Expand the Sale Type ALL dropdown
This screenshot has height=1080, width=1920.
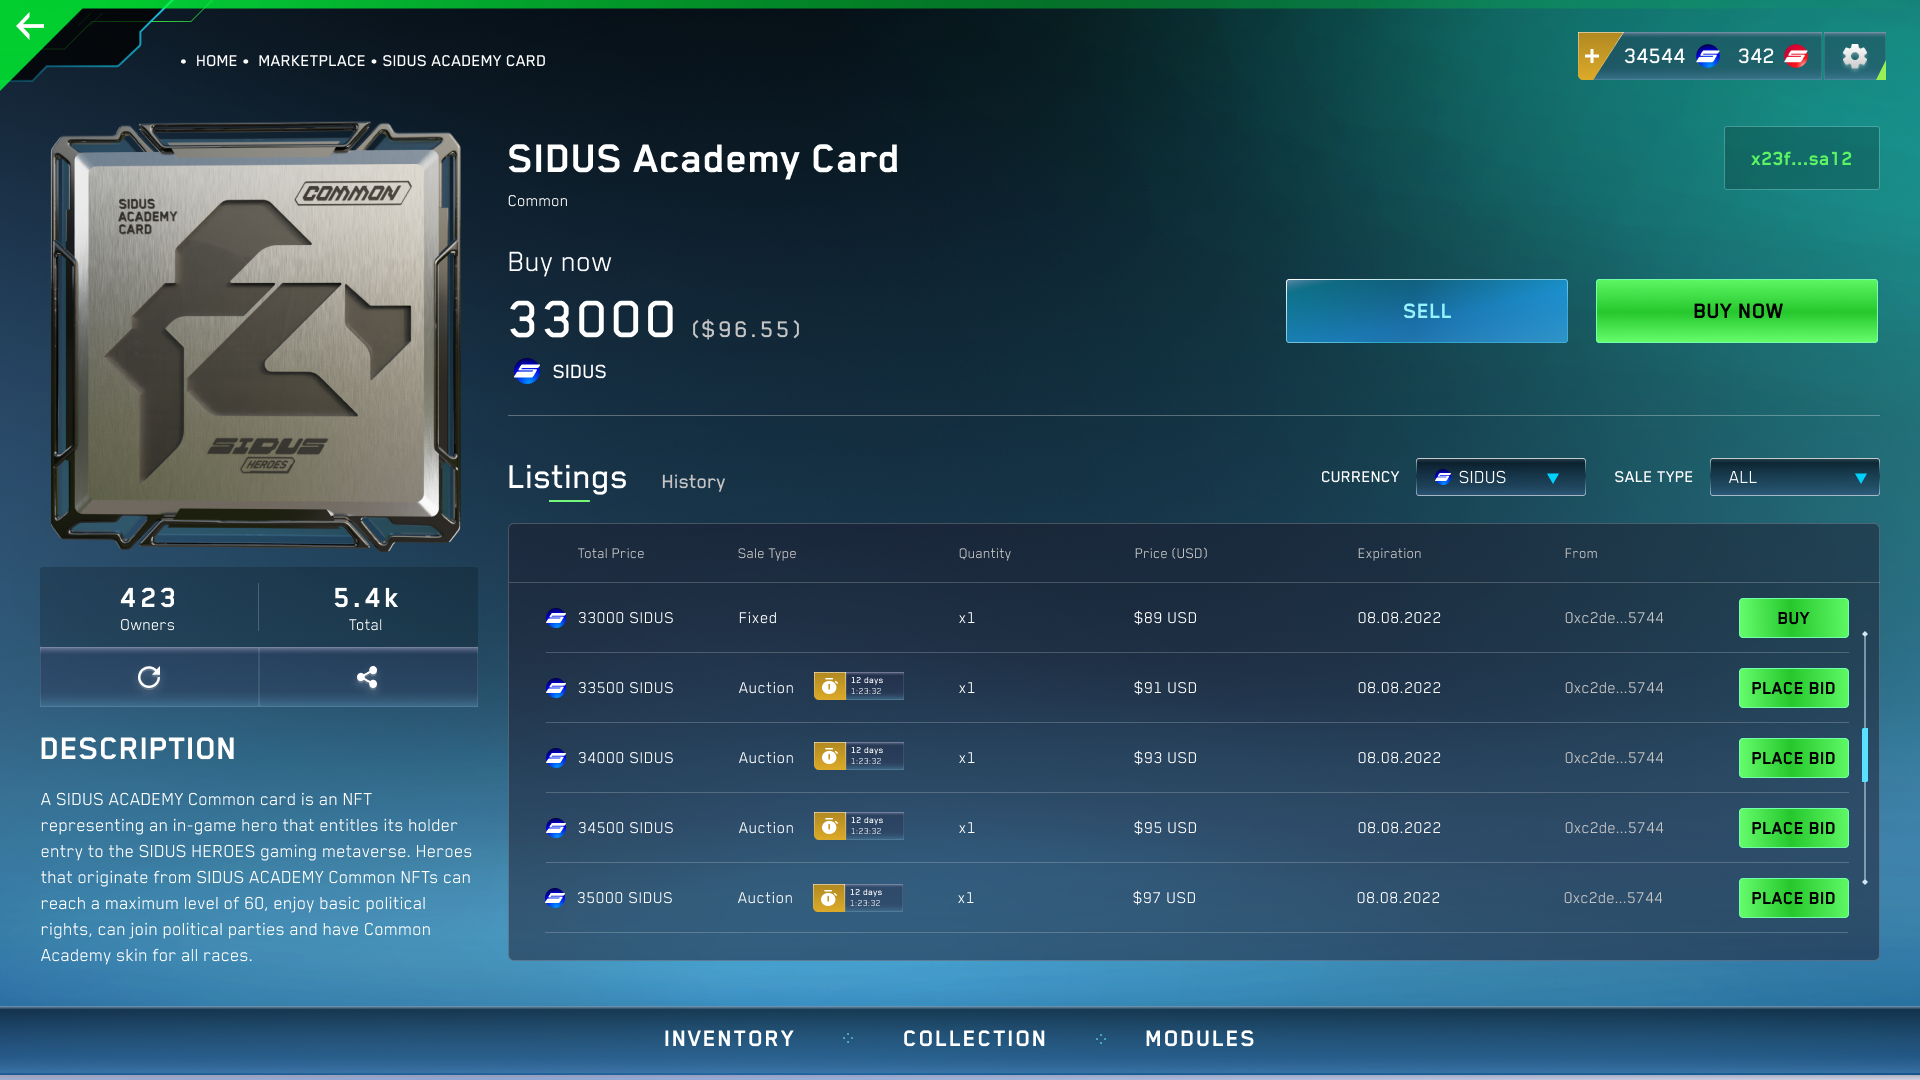click(1794, 477)
